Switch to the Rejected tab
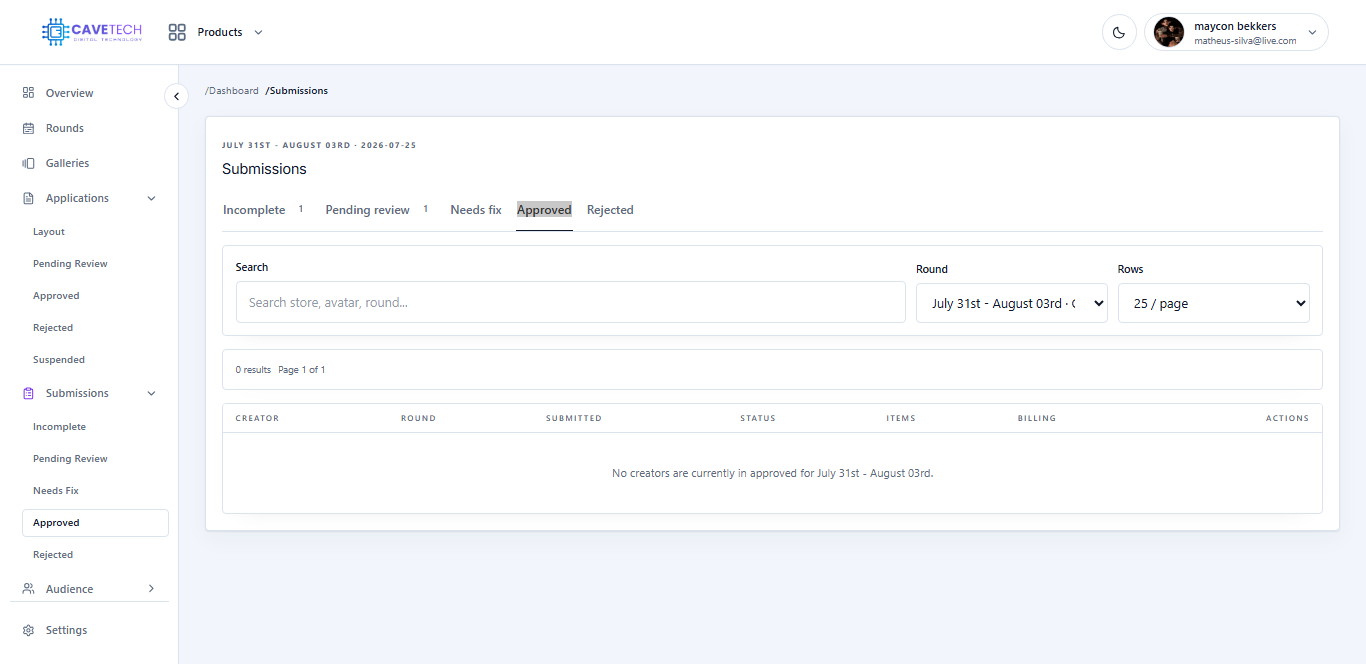Image resolution: width=1366 pixels, height=664 pixels. (610, 210)
